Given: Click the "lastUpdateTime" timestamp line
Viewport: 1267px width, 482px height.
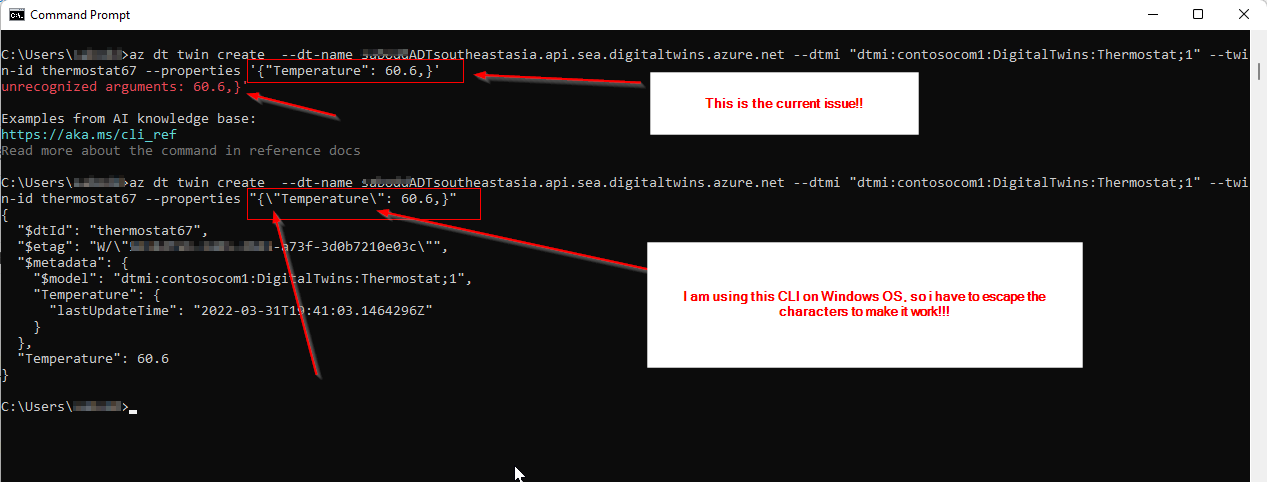Looking at the screenshot, I should [x=240, y=310].
